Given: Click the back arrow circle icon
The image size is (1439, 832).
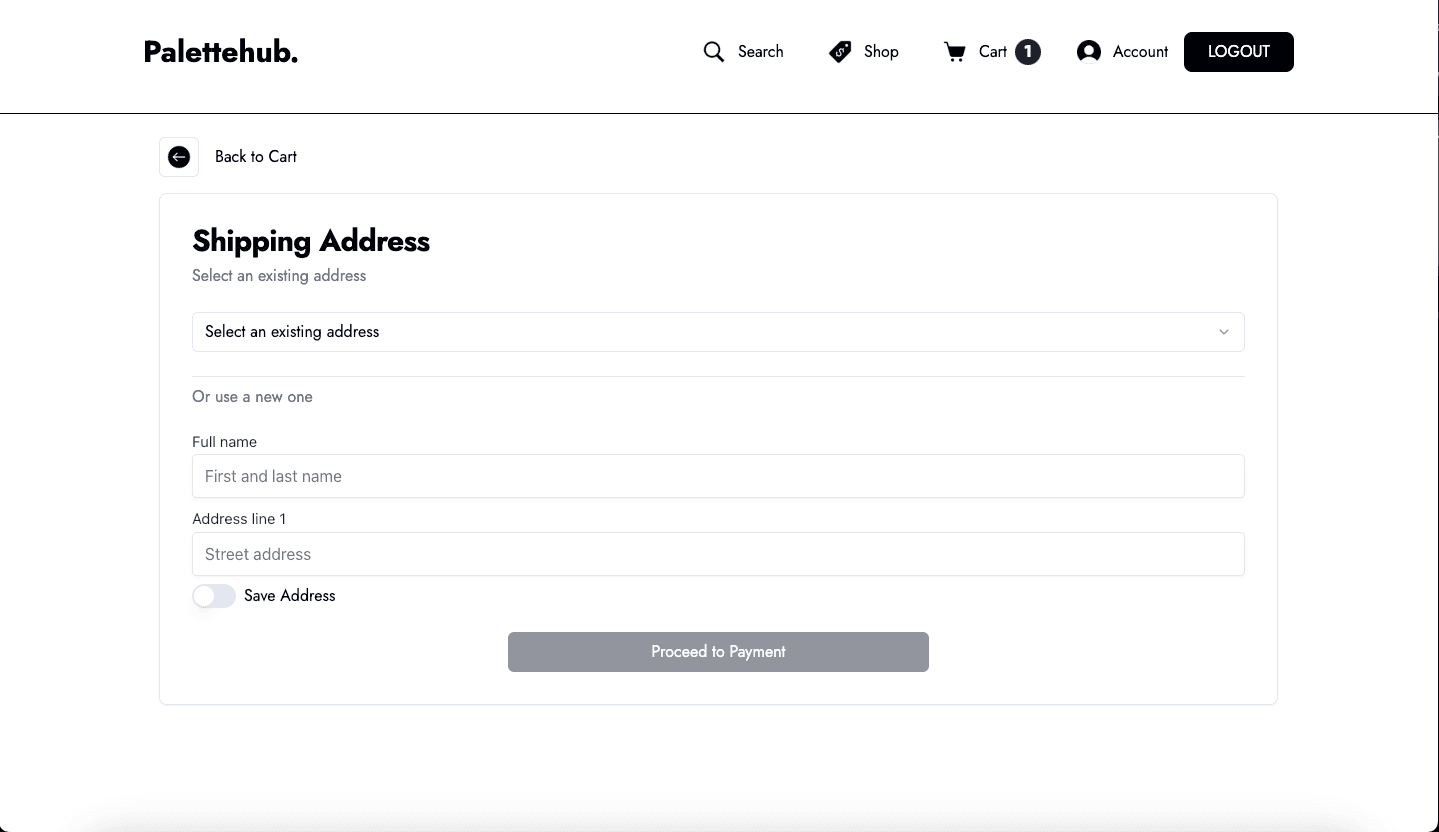Looking at the screenshot, I should point(179,157).
